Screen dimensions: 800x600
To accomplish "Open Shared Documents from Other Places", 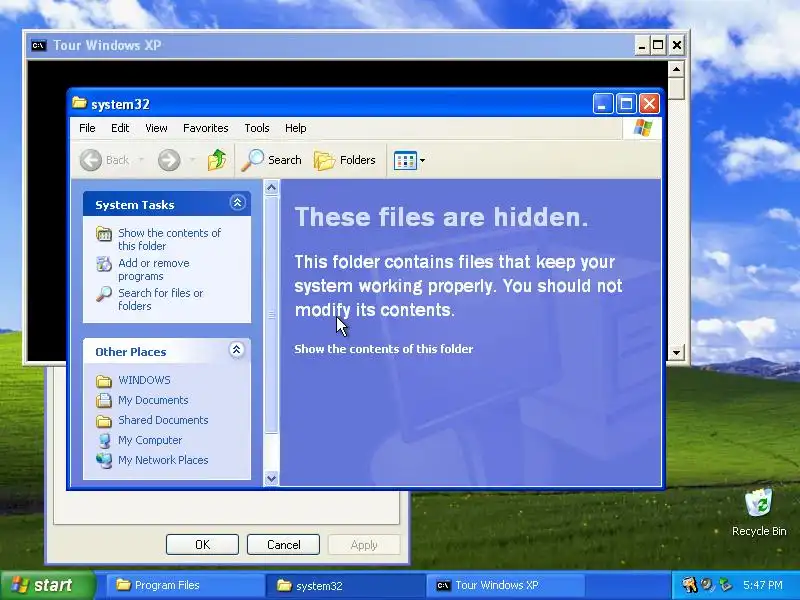I will (x=163, y=420).
